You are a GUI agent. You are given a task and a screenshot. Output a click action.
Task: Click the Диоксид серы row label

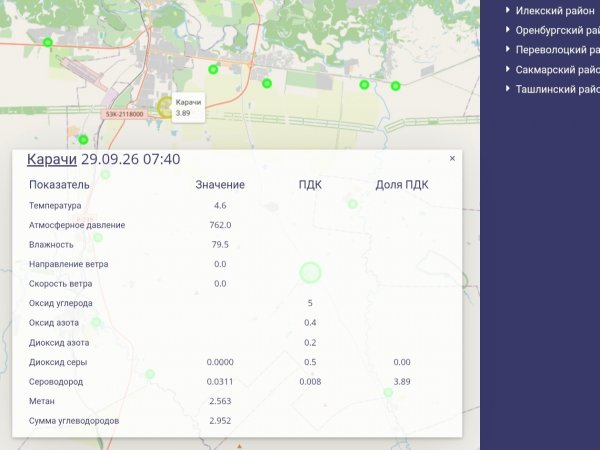[58, 362]
